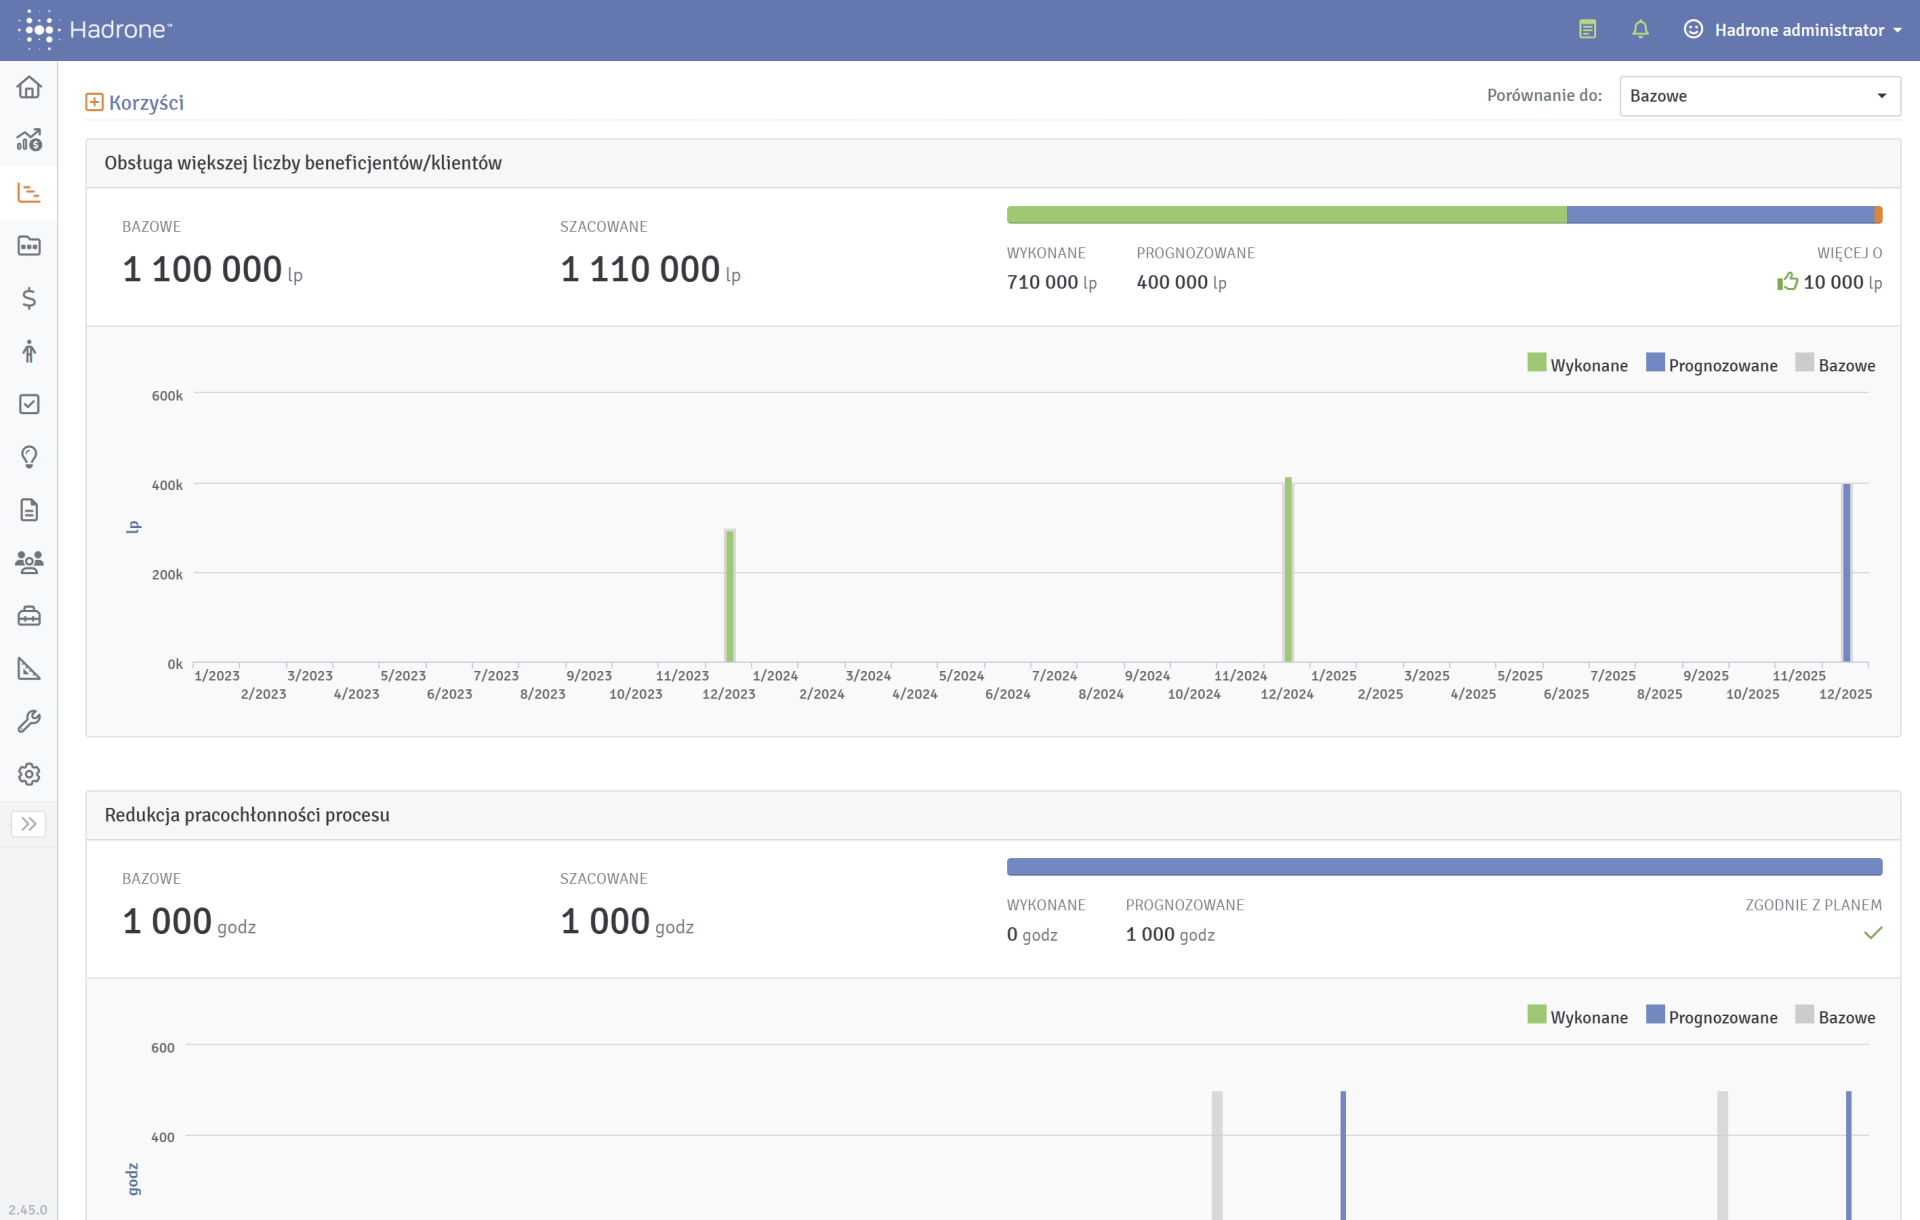The height and width of the screenshot is (1220, 1920).
Task: Click the Prognozowane value 400 000 lp
Action: [1181, 283]
